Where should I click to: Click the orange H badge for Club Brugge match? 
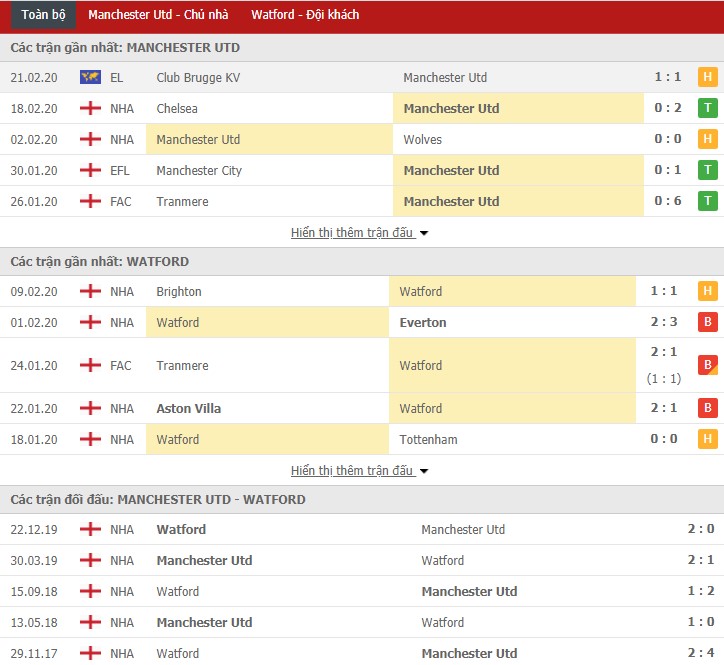pos(707,77)
